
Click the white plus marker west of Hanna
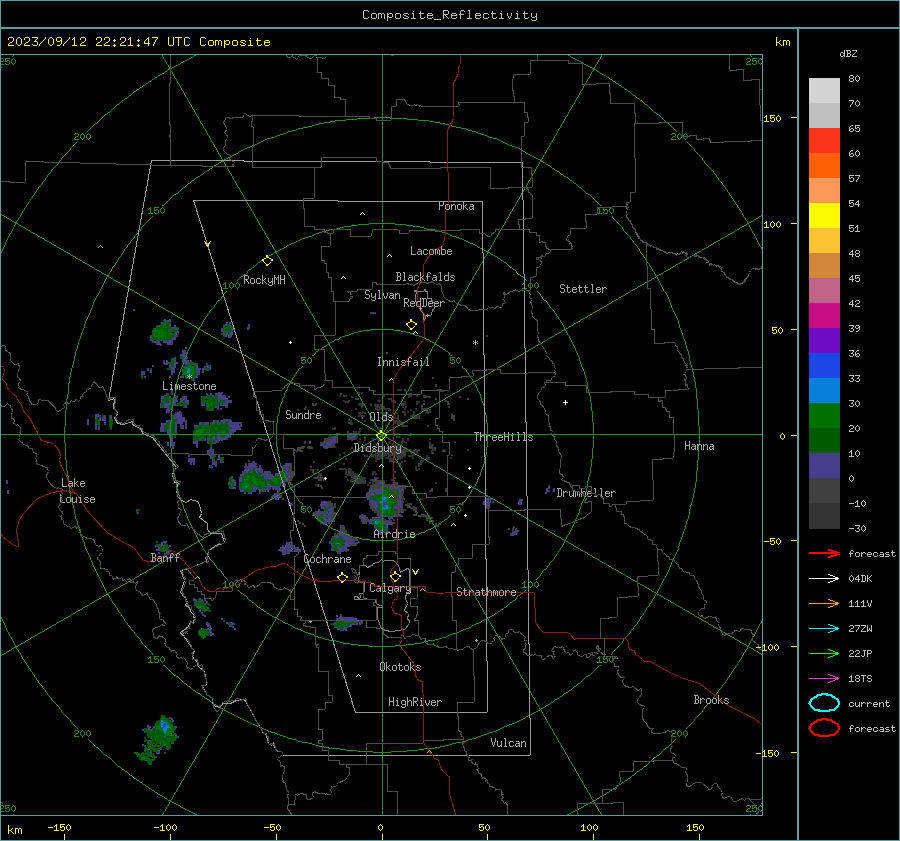pyautogui.click(x=565, y=402)
